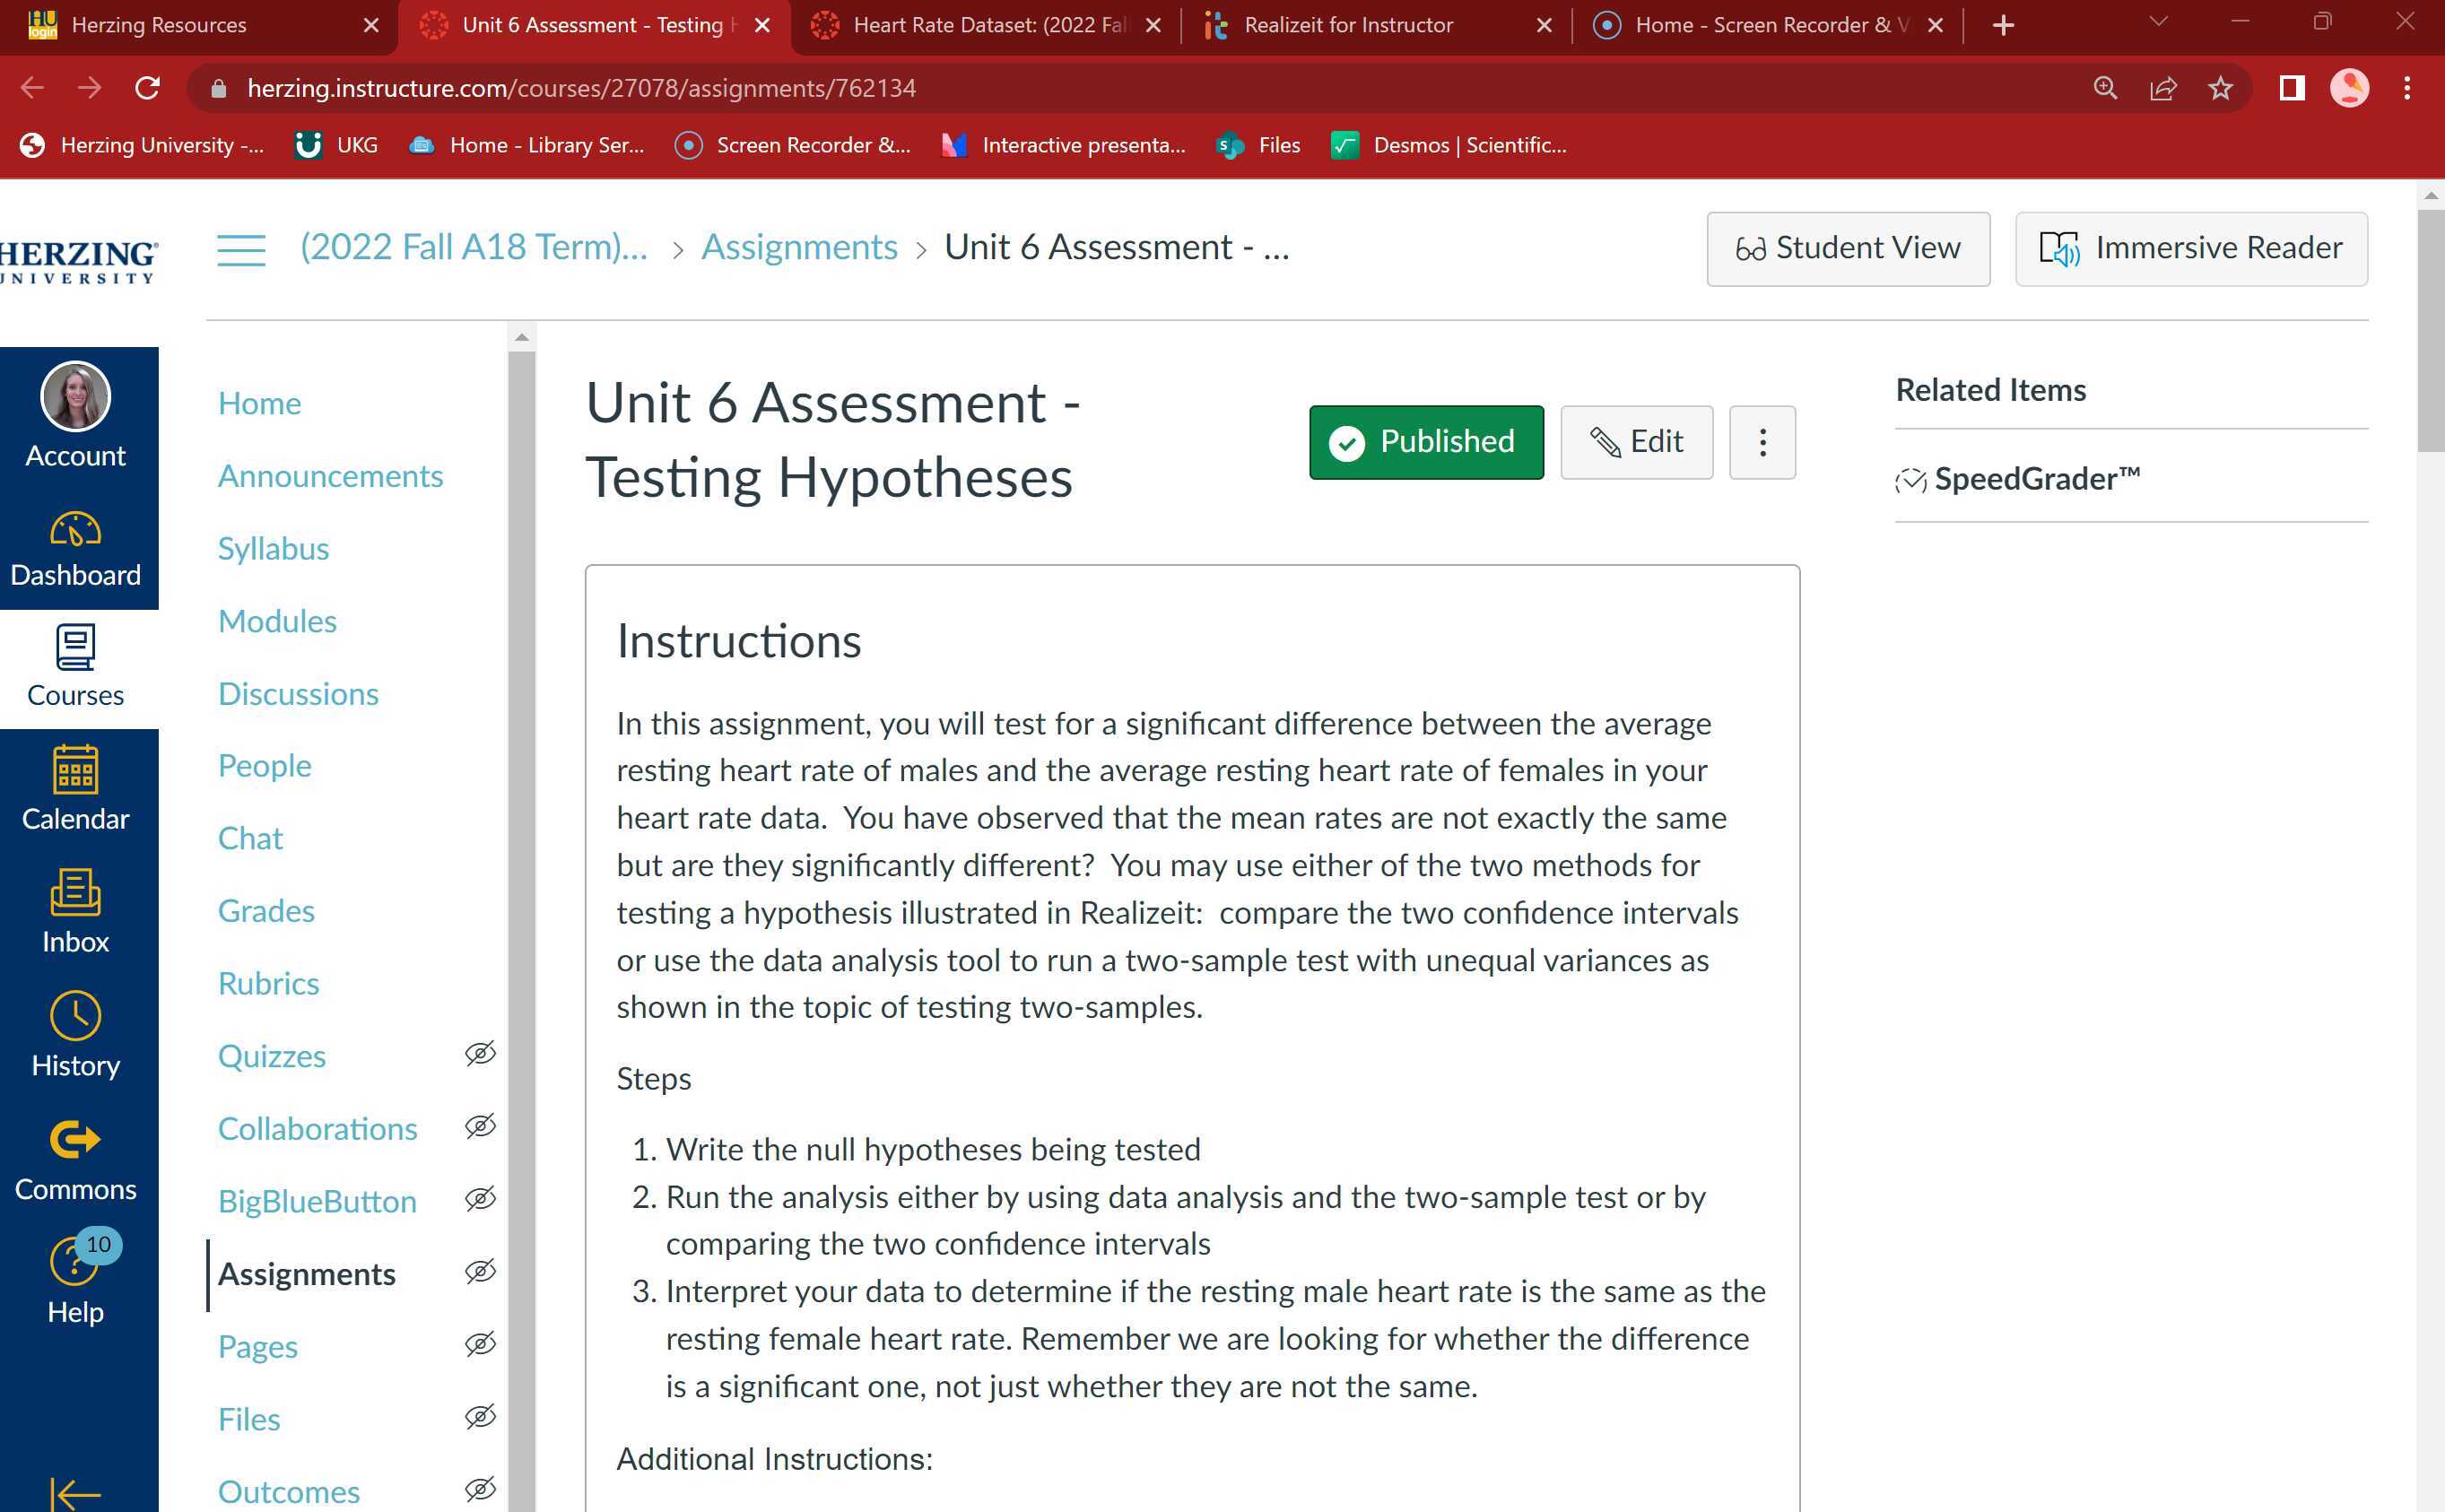Launch SpeedGrader from Related Items
The height and width of the screenshot is (1512, 2445).
(x=2036, y=478)
